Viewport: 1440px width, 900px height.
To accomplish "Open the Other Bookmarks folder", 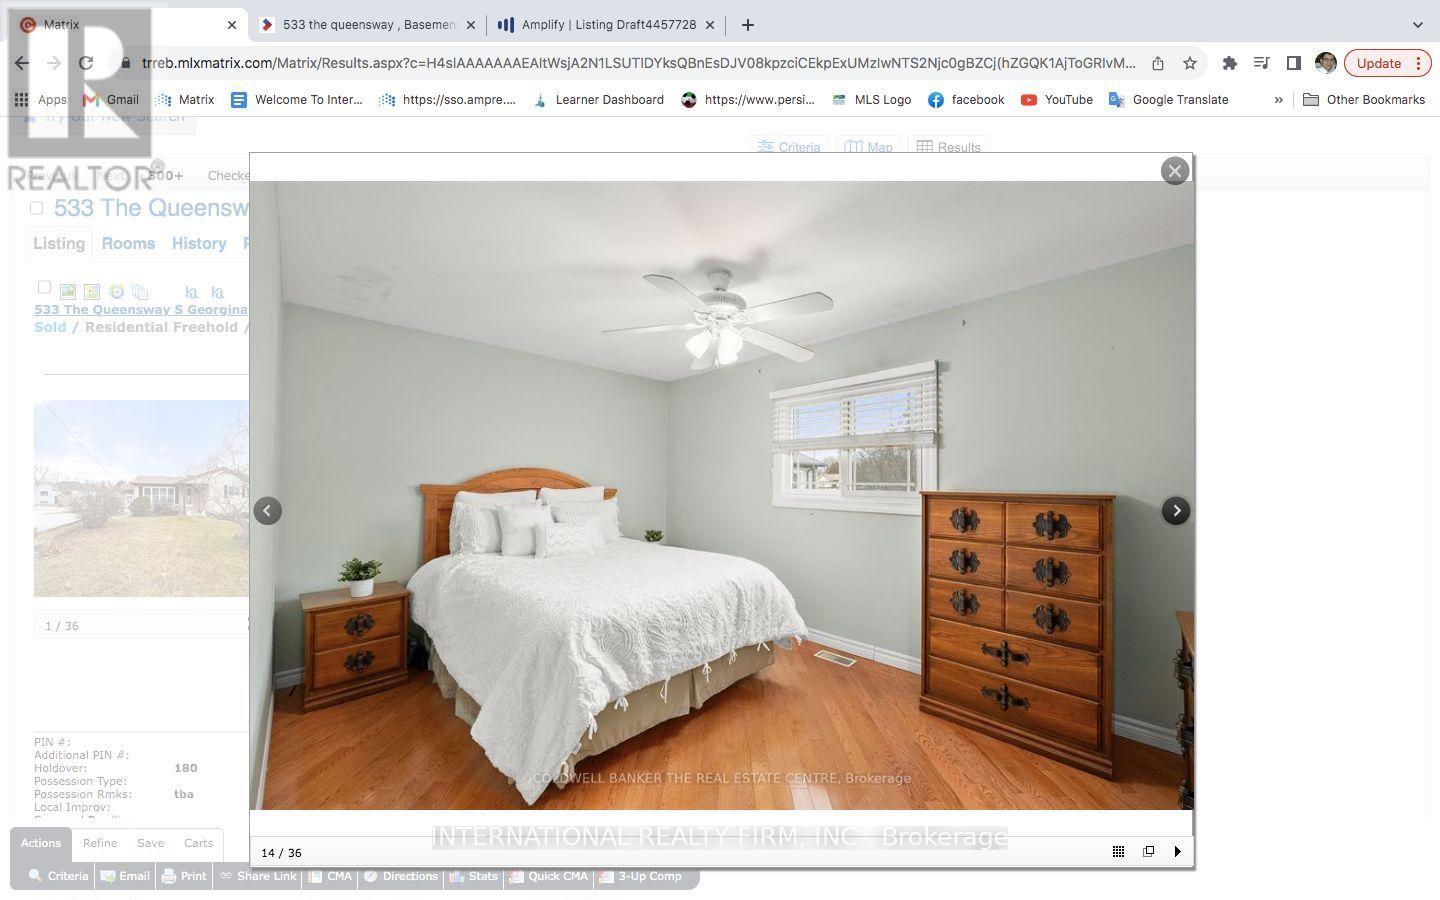I will [1364, 100].
